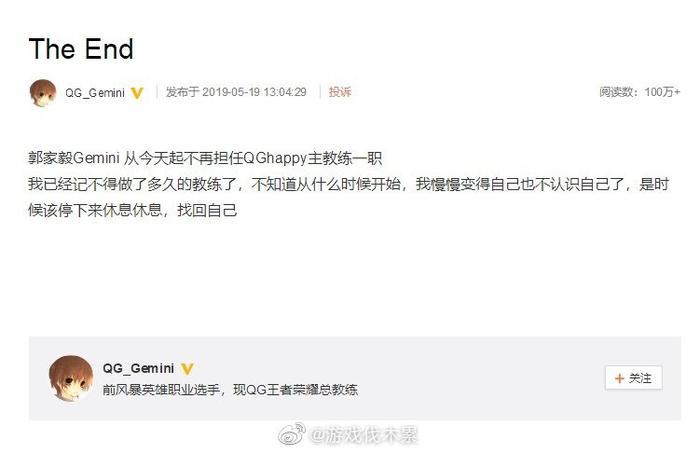Open large QG_Gemini avatar in author card
The width and height of the screenshot is (700, 453).
[71, 378]
